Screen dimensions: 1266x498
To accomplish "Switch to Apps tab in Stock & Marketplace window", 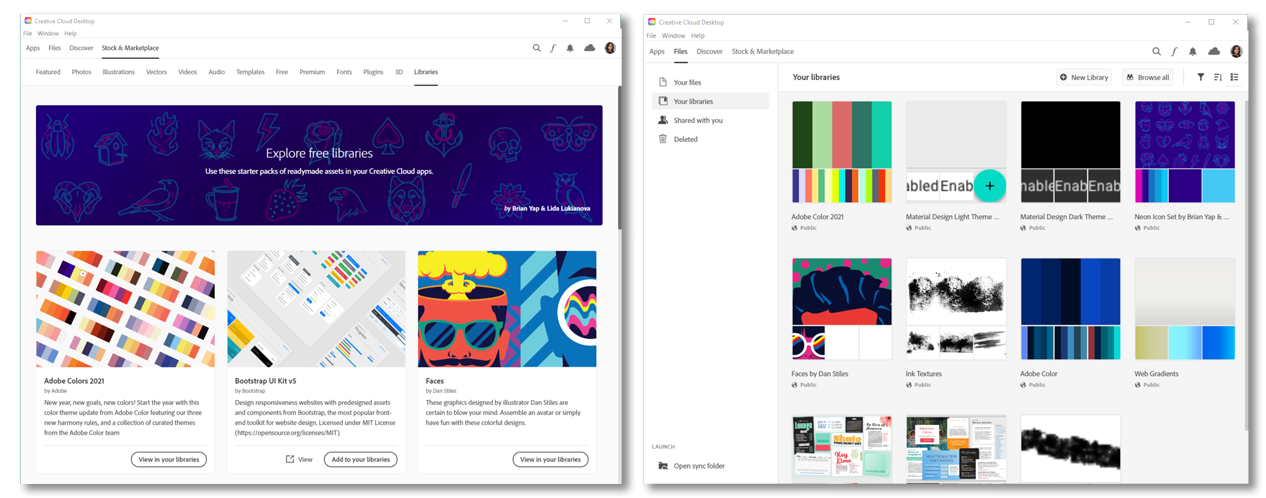I will click(33, 48).
